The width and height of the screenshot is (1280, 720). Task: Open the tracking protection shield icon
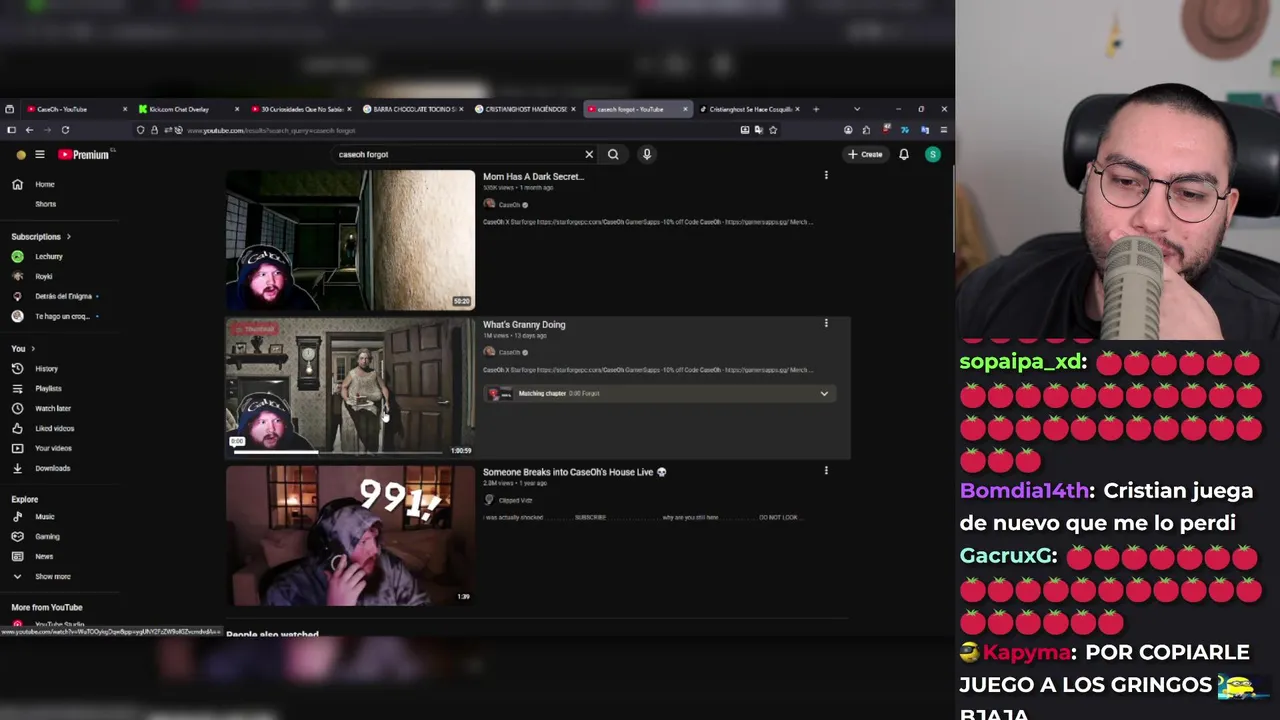coord(140,130)
